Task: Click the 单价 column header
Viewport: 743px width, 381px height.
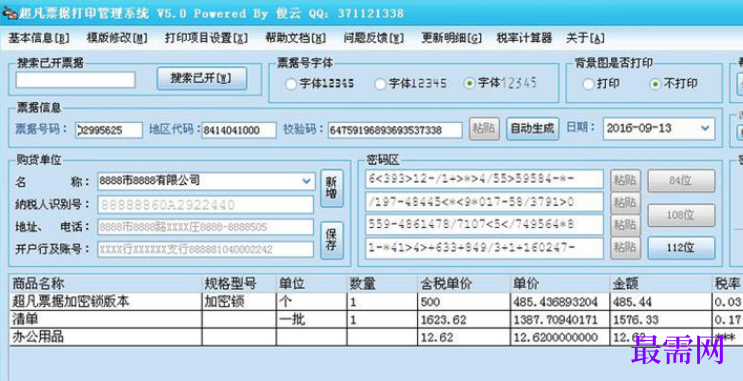Action: 560,284
